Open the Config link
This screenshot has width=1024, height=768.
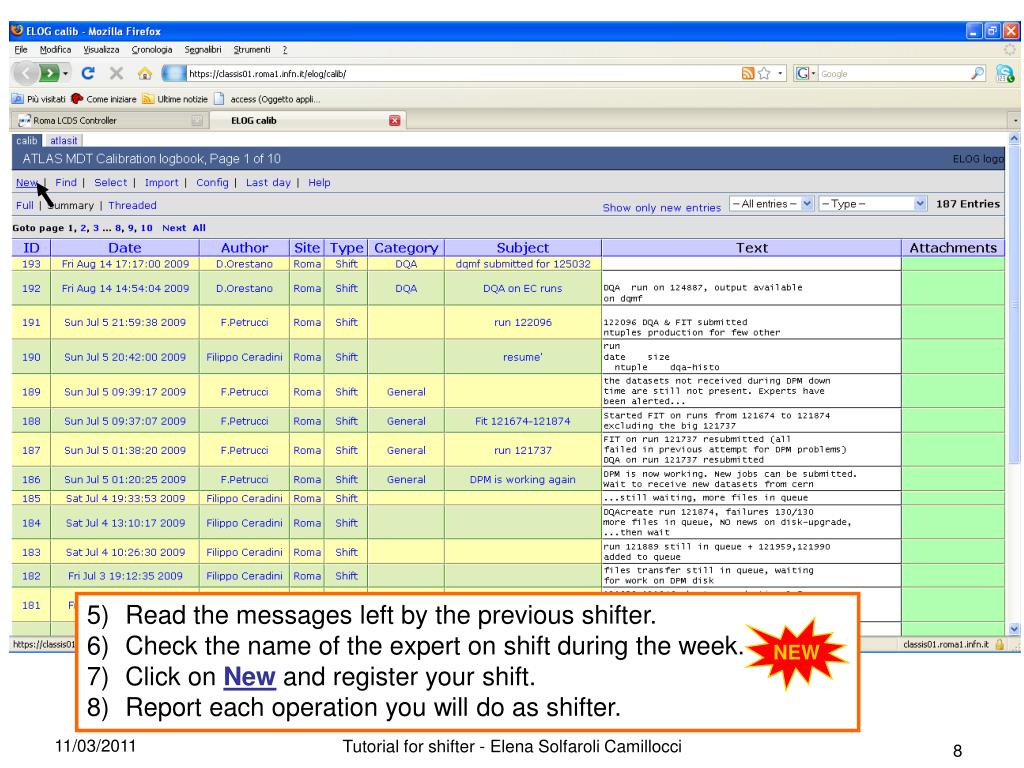click(x=212, y=183)
